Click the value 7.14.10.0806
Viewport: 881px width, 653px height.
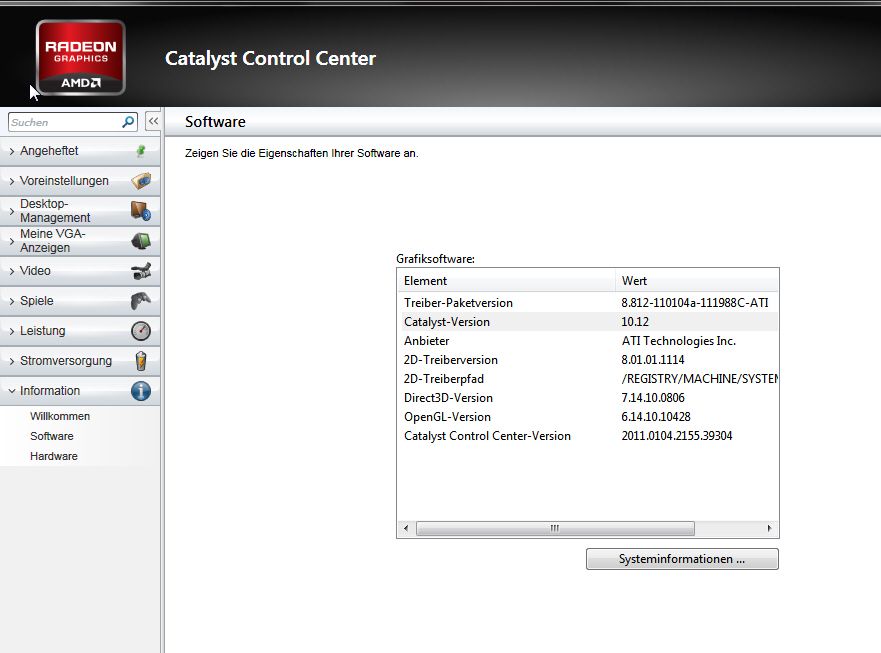click(x=653, y=398)
